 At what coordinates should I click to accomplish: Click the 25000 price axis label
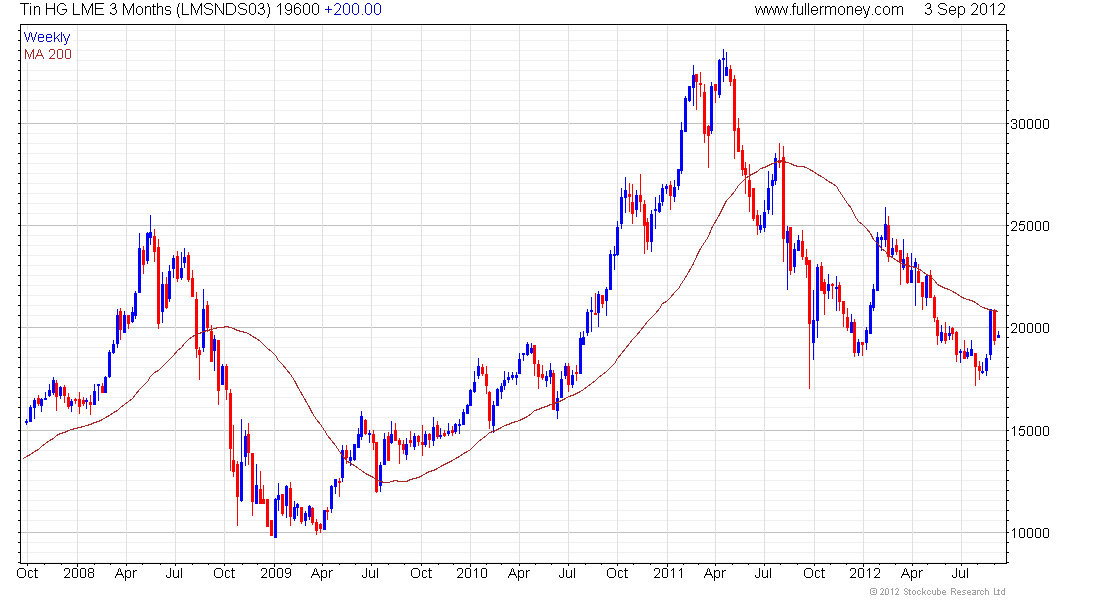[1030, 226]
